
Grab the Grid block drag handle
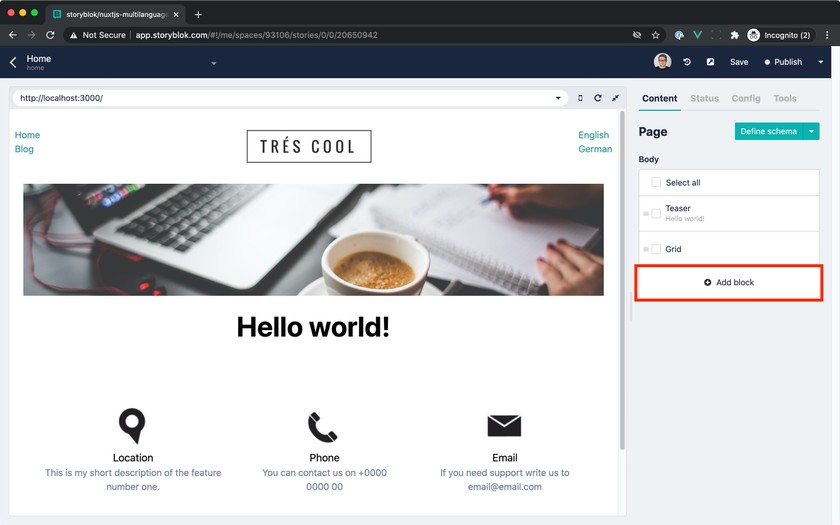tap(646, 249)
